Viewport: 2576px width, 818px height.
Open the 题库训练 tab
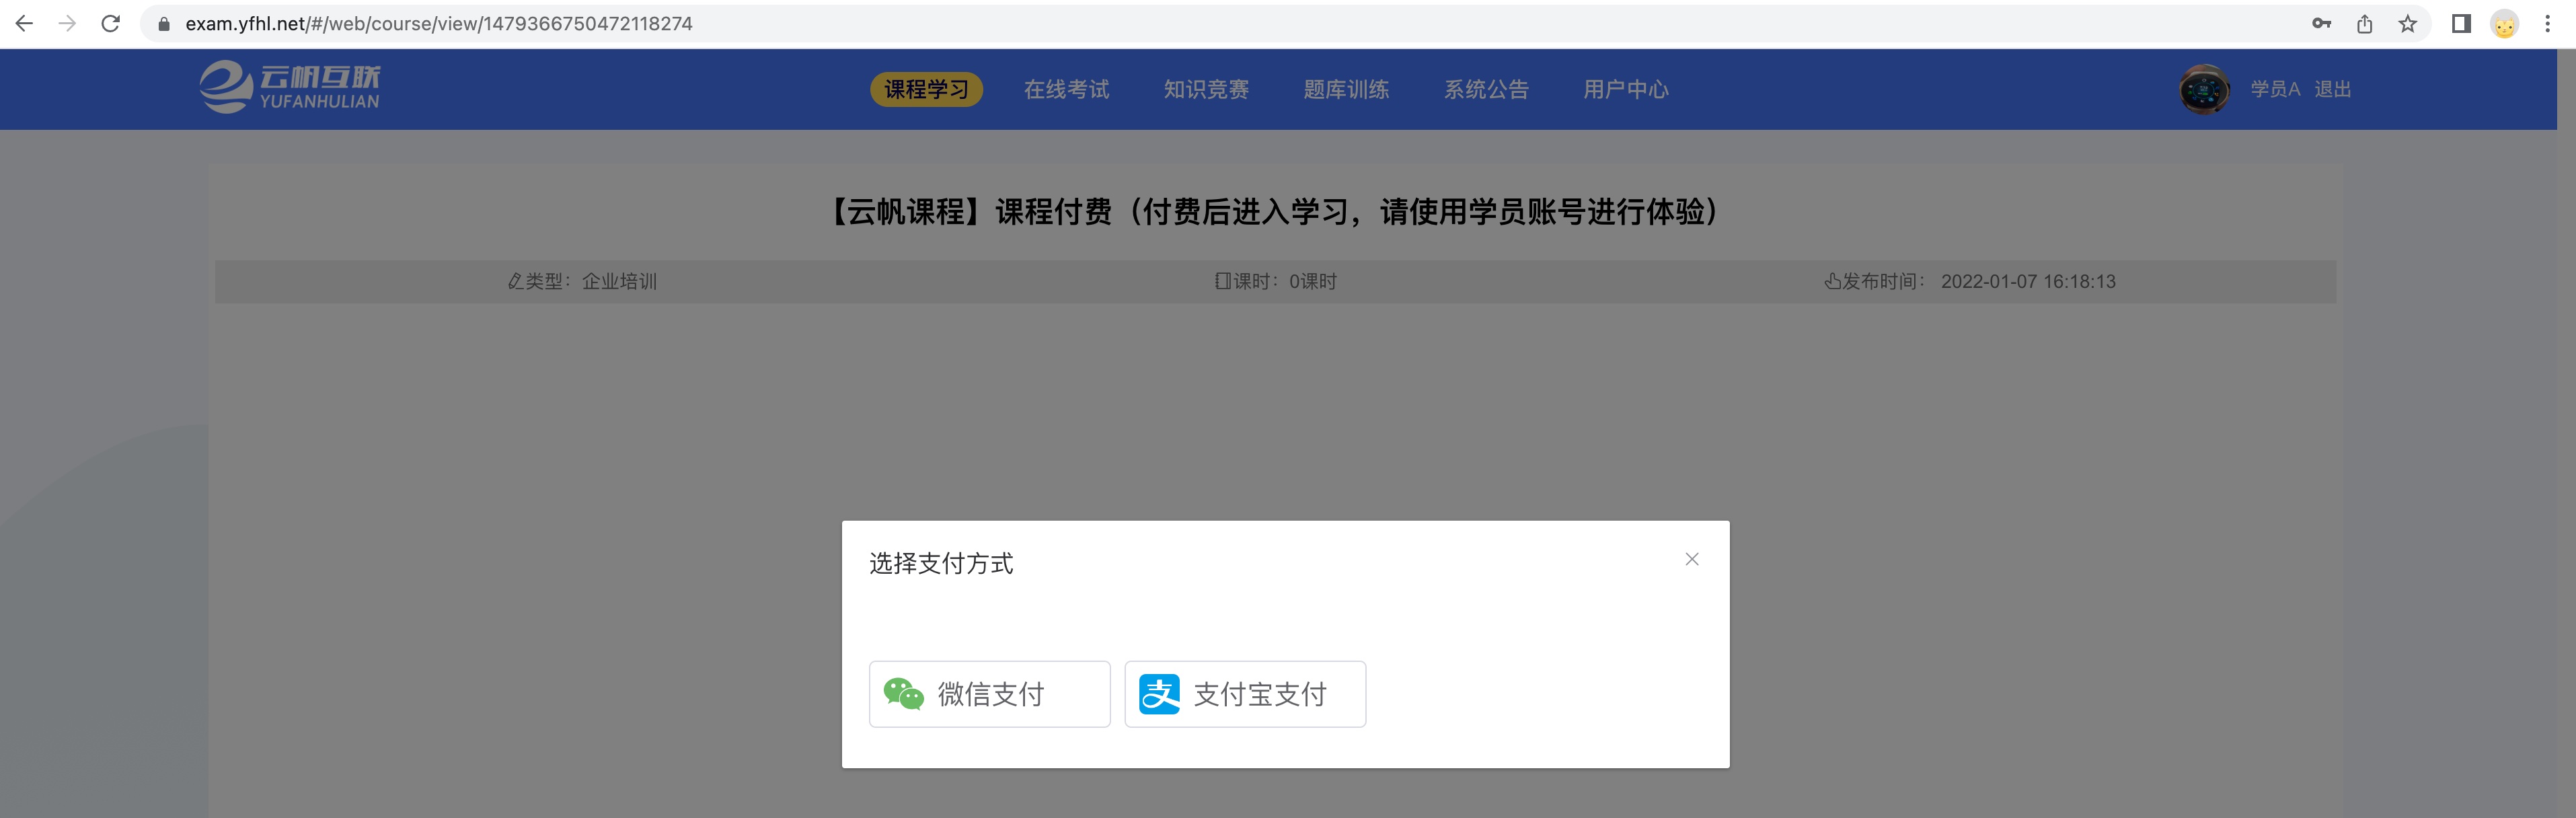point(1346,89)
